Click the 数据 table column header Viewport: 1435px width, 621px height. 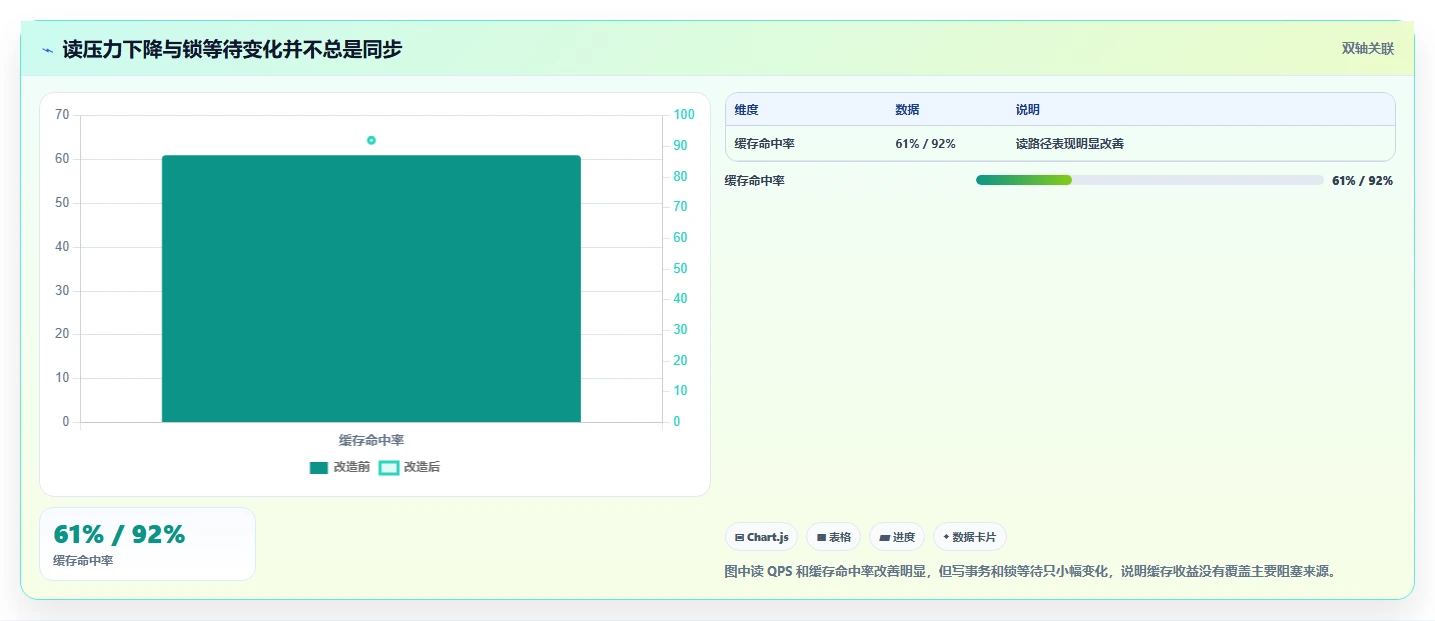pyautogui.click(x=907, y=110)
